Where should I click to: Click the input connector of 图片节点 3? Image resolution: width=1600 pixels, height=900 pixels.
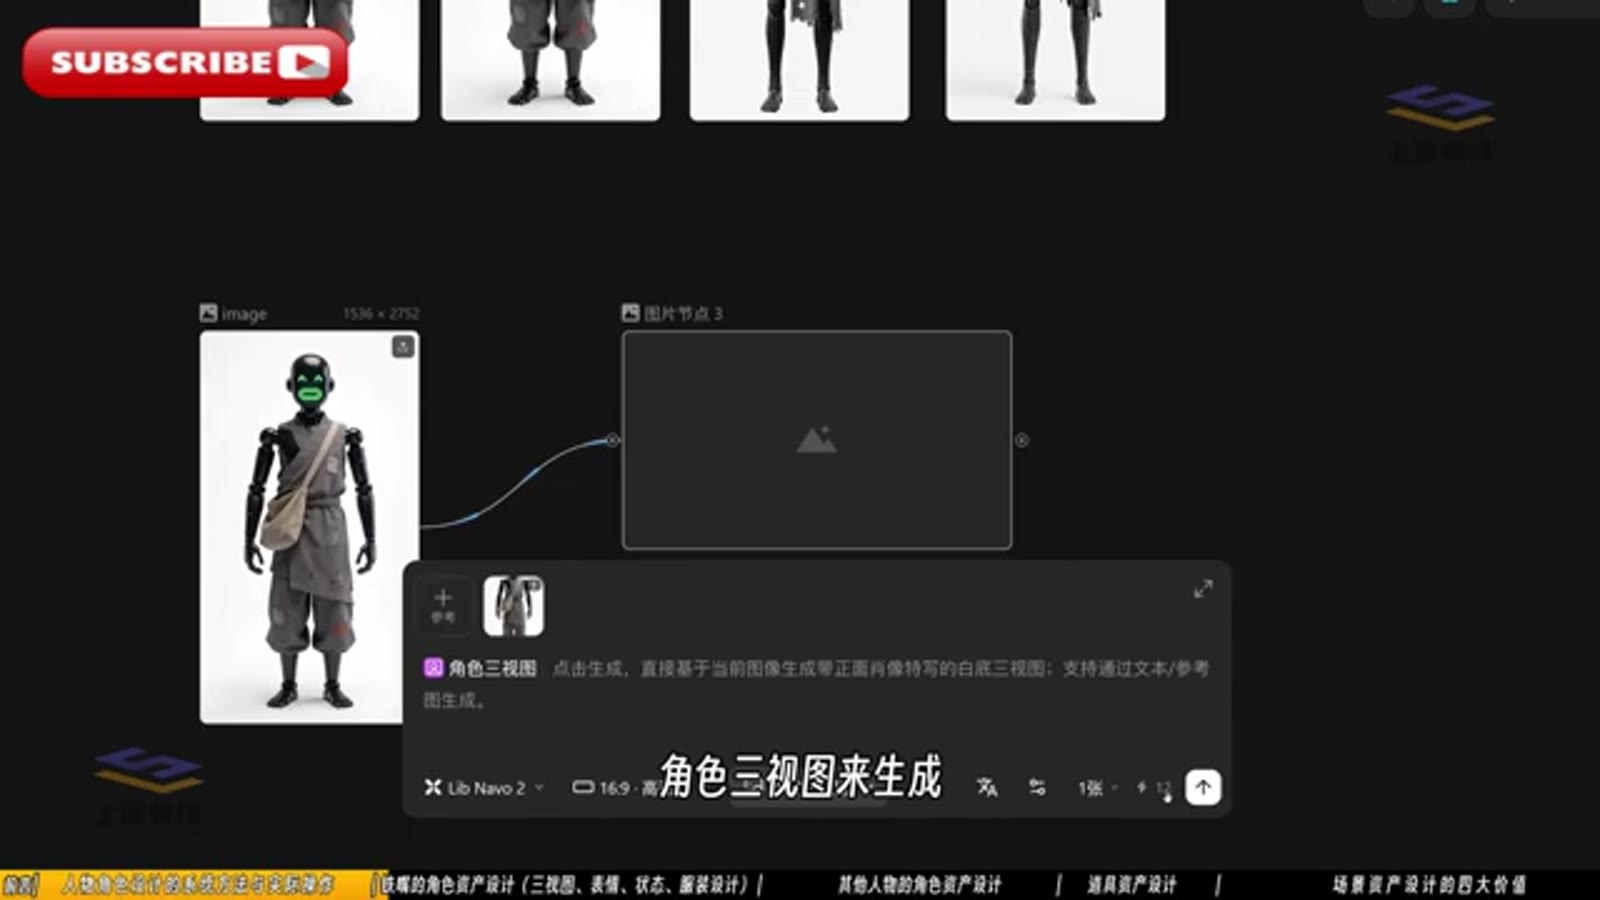(x=612, y=440)
